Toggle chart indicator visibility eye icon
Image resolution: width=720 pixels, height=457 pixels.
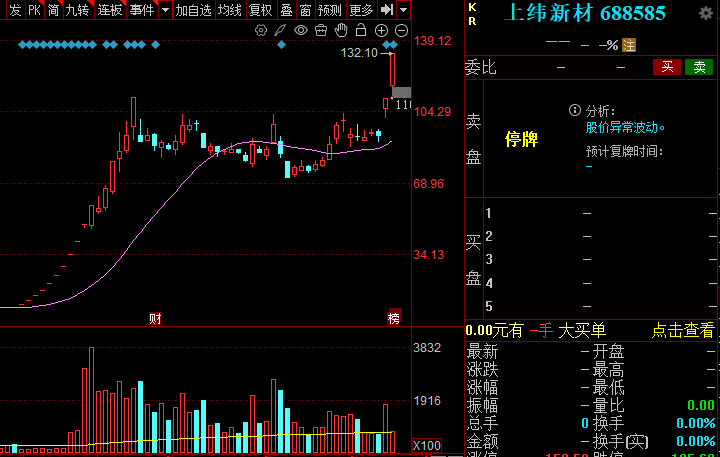[301, 30]
